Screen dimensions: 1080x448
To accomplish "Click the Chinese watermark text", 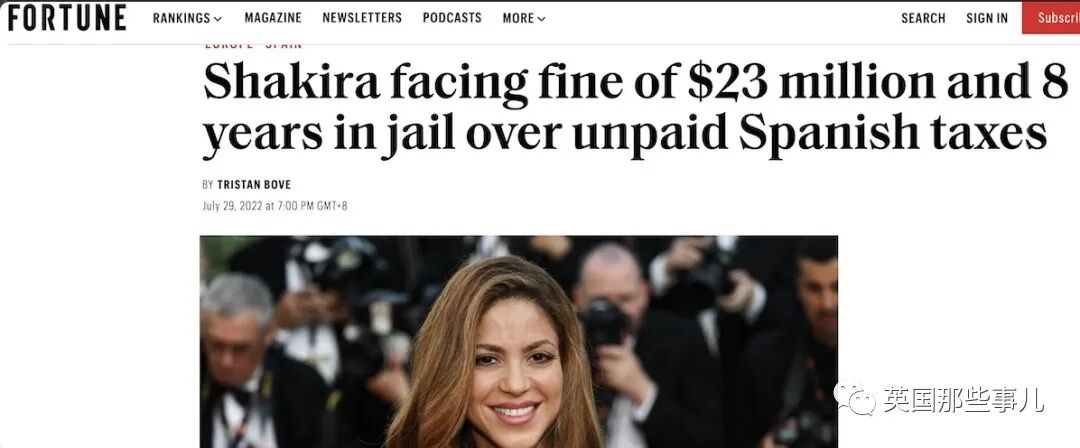I will 964,400.
